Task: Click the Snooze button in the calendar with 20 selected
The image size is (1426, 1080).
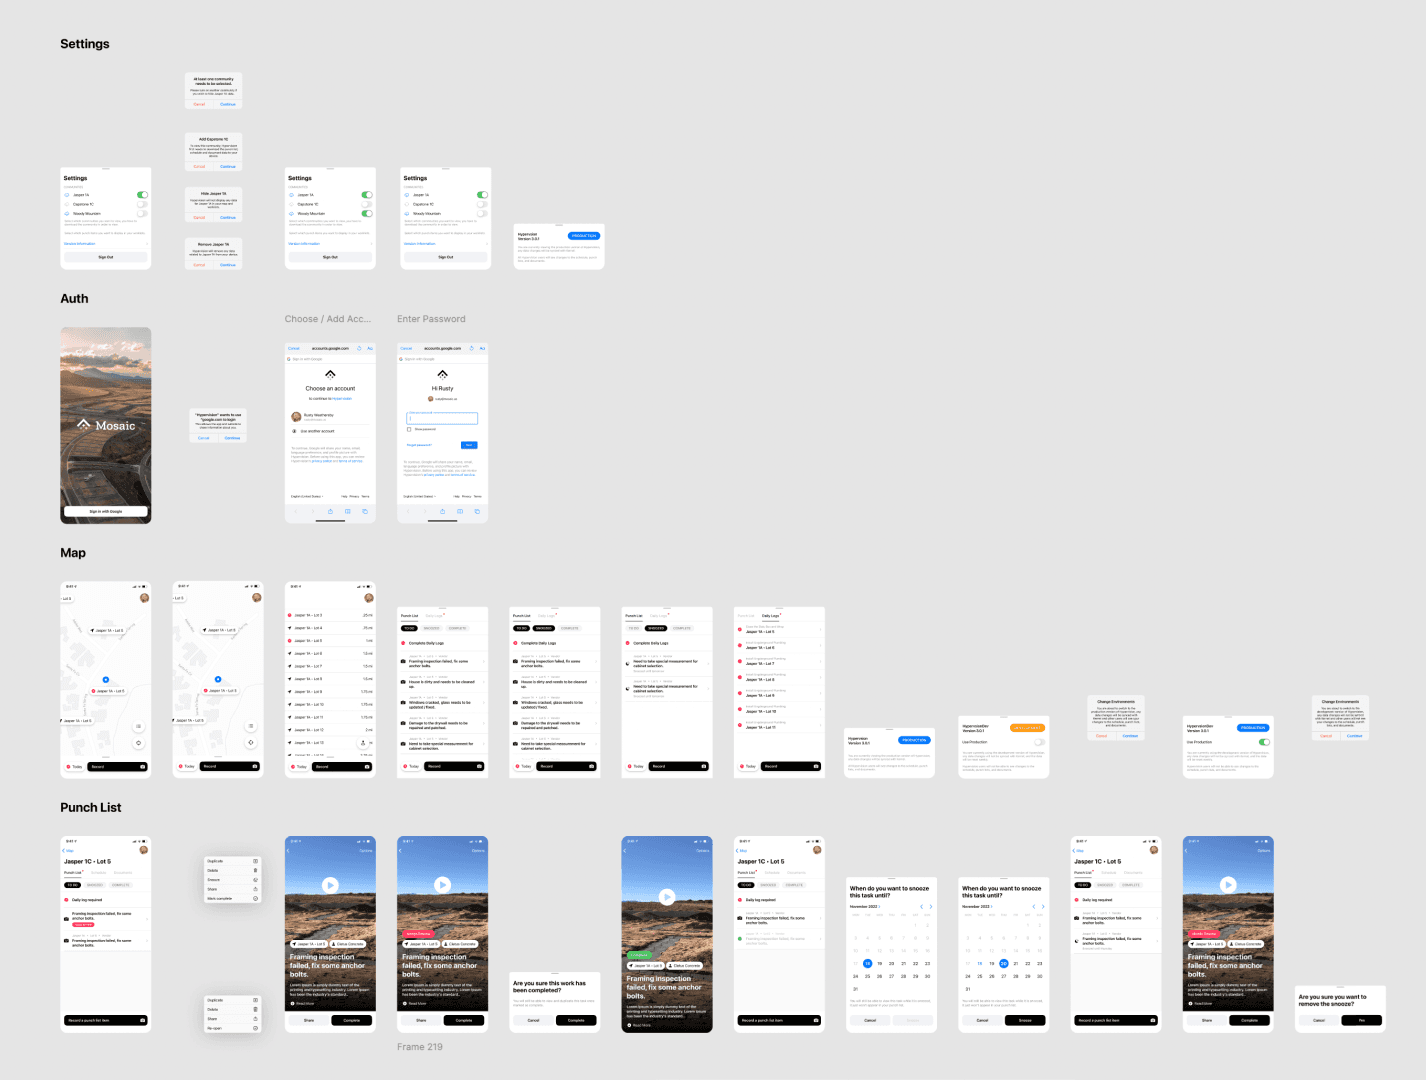Action: point(1025,1020)
